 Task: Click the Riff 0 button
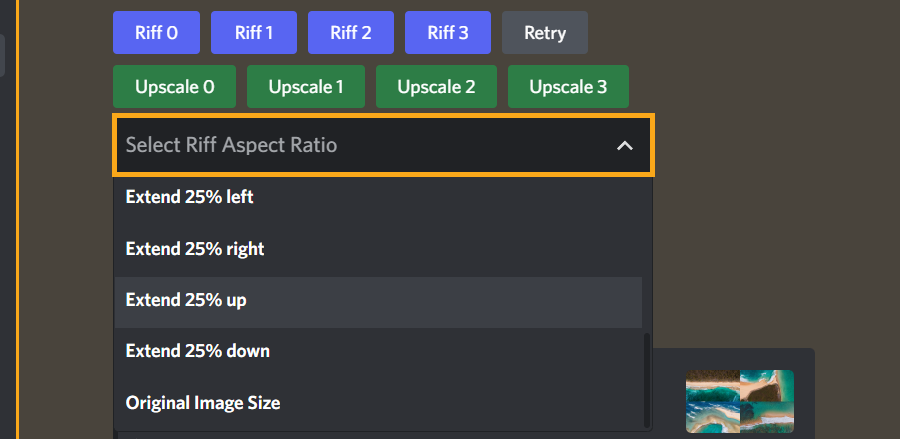pos(156,33)
